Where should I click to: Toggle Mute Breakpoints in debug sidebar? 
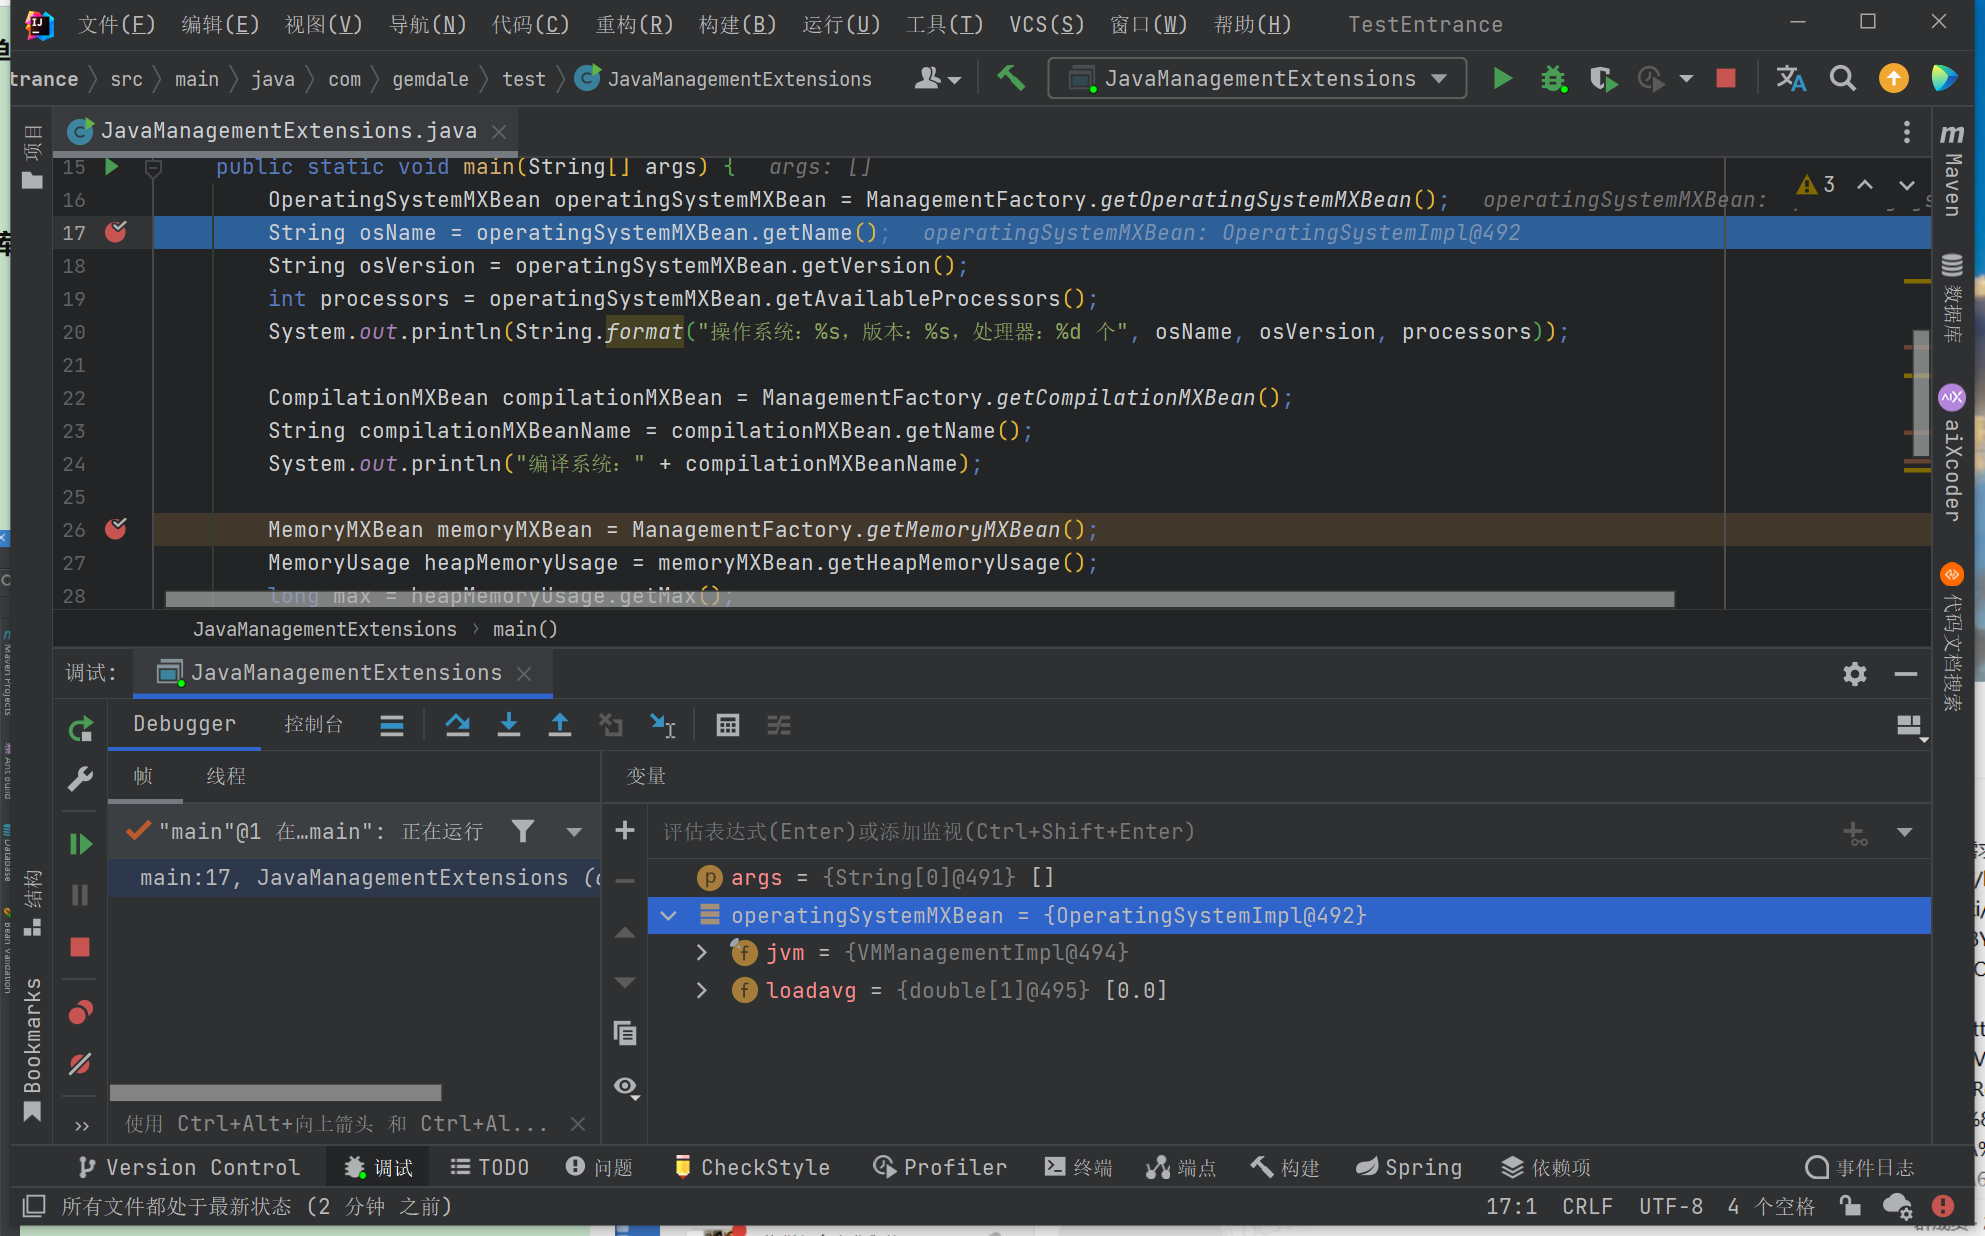[81, 1064]
